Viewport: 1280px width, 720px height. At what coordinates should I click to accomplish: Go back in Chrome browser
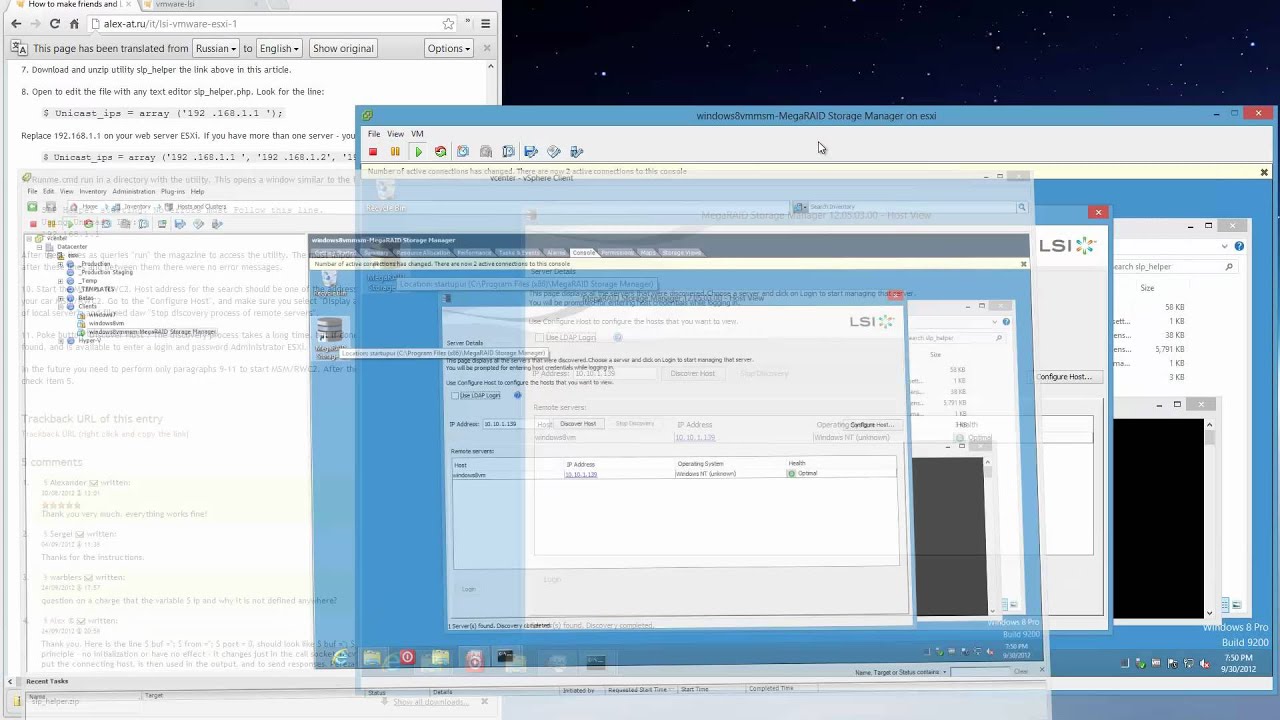(x=15, y=24)
